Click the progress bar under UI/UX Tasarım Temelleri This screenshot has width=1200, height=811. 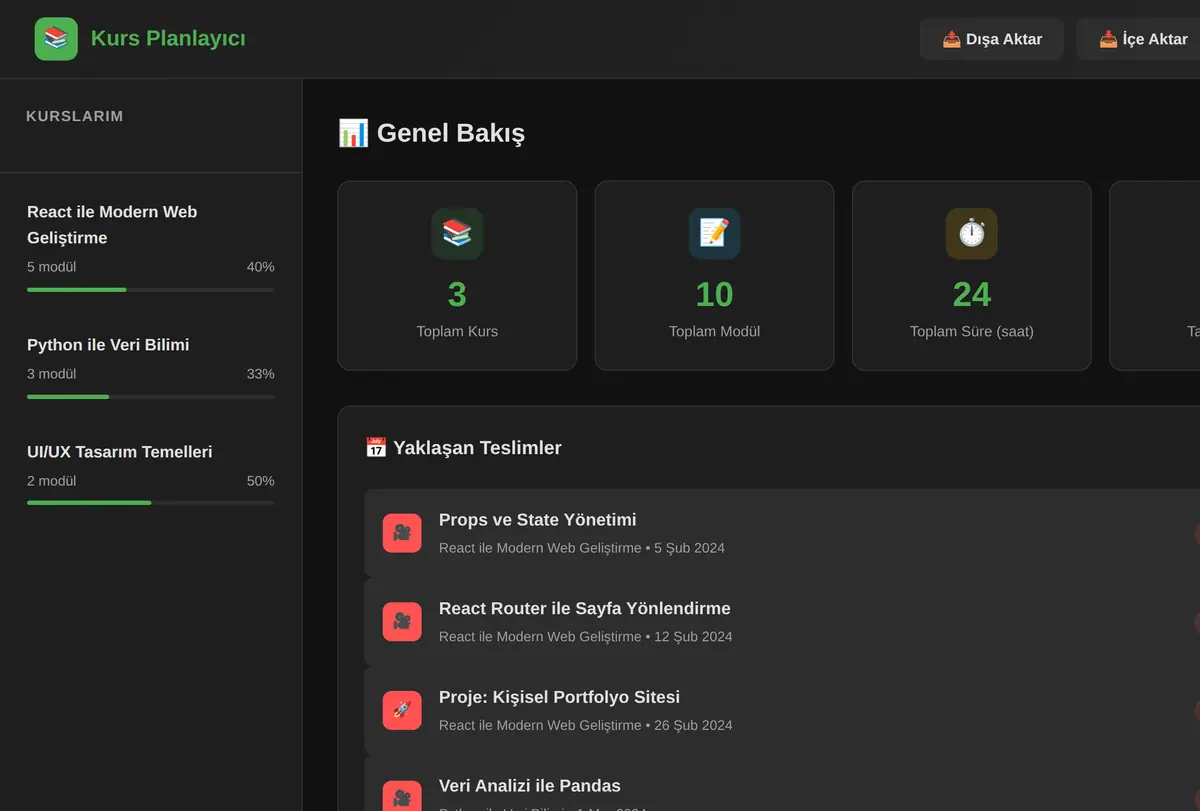(x=151, y=503)
